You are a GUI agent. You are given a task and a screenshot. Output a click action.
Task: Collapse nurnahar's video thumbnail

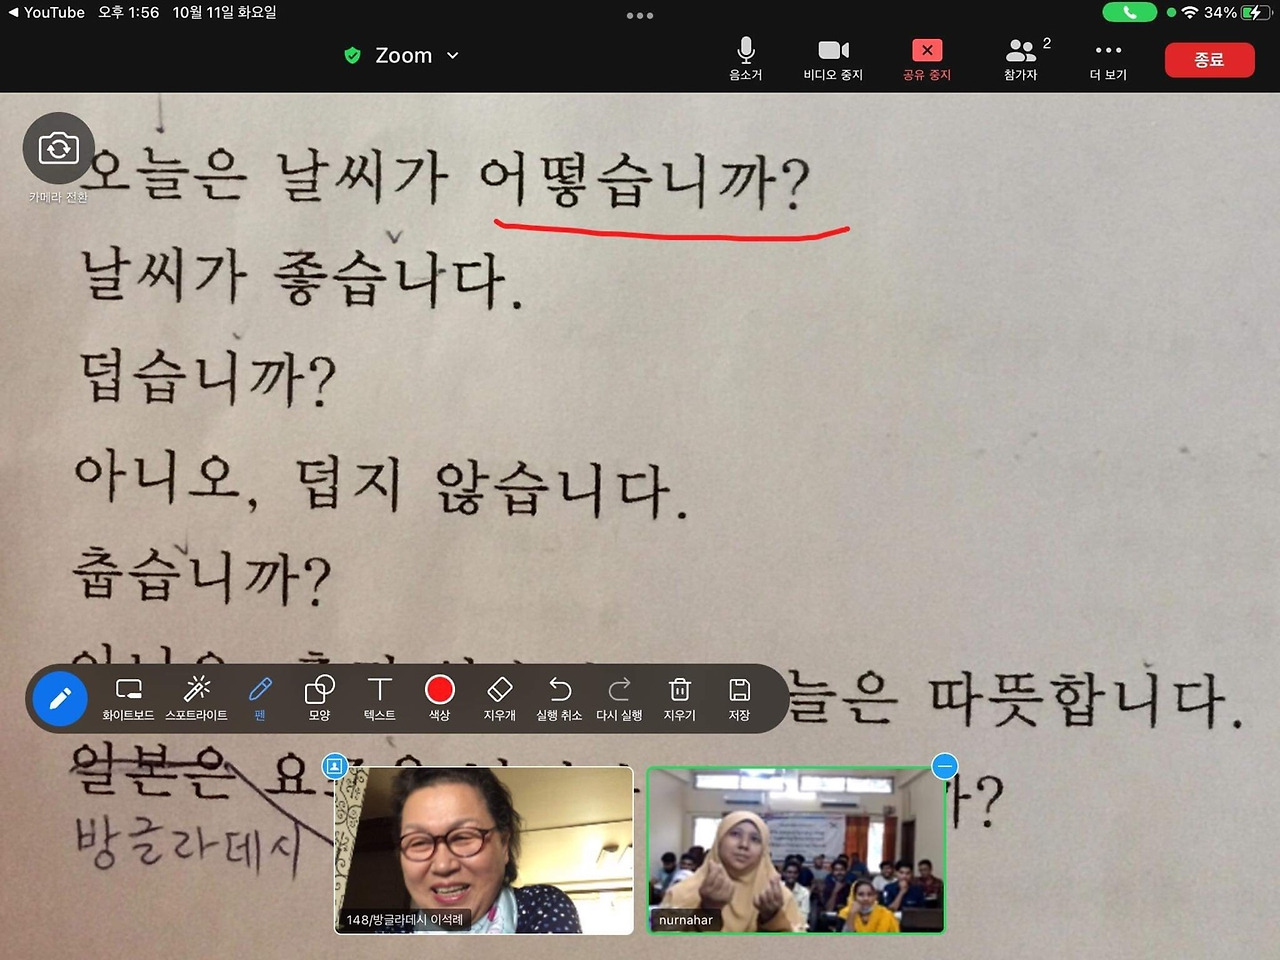click(944, 765)
